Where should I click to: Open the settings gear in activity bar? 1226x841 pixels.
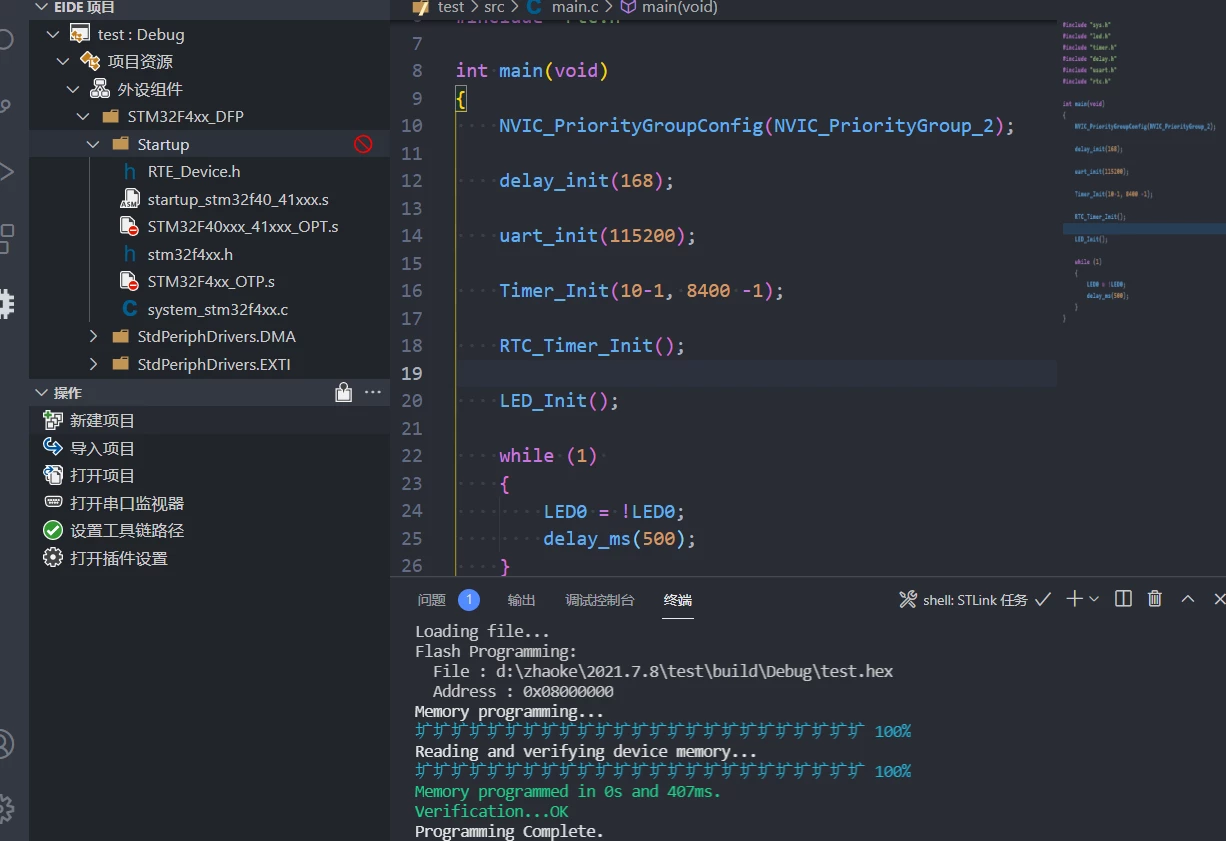6,808
